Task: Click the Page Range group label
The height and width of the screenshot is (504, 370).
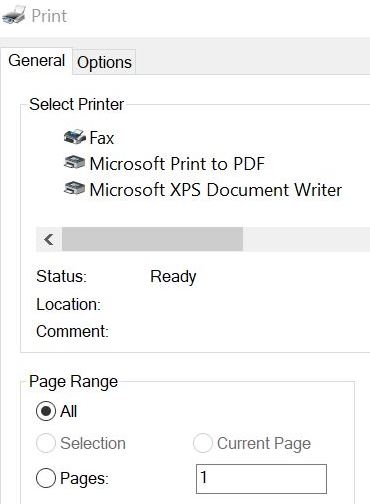Action: click(x=73, y=382)
